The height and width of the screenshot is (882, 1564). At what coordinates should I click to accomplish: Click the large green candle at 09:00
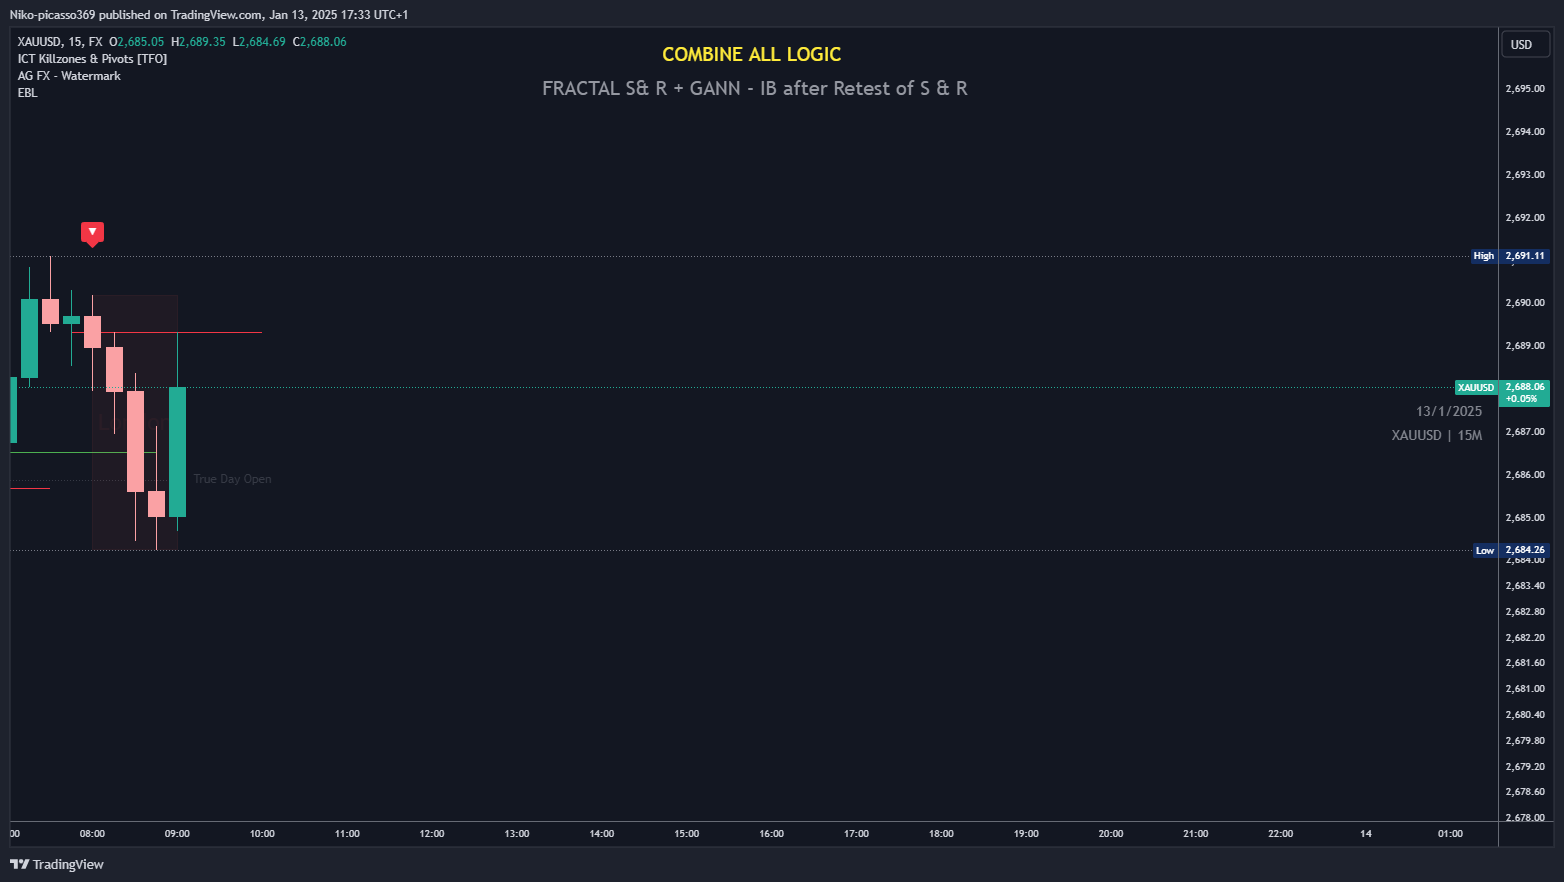pos(177,452)
